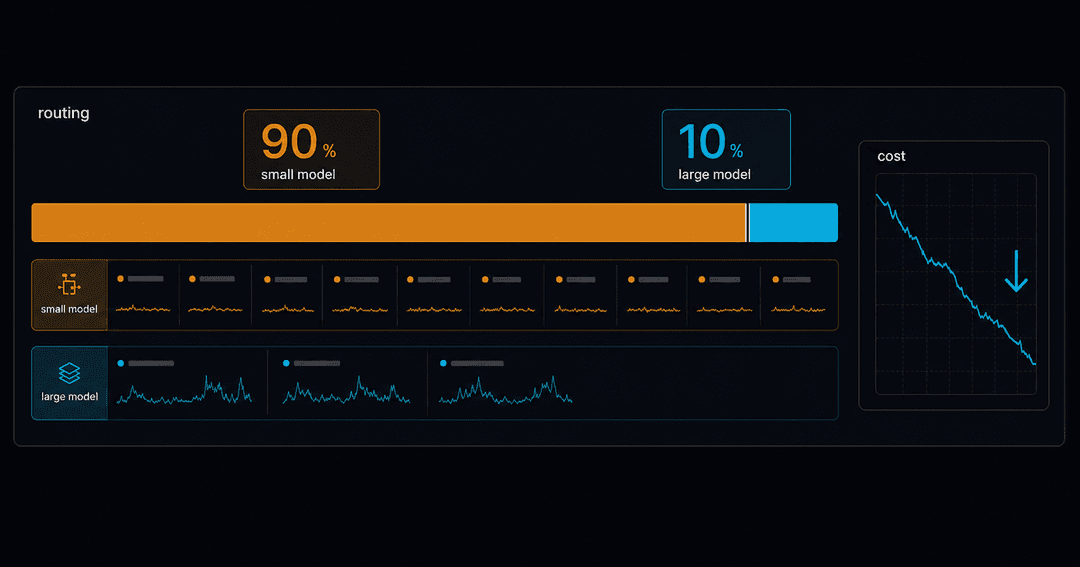Screen dimensions: 1080x567
Task: Click the orange segment of the routing bar
Action: (388, 223)
